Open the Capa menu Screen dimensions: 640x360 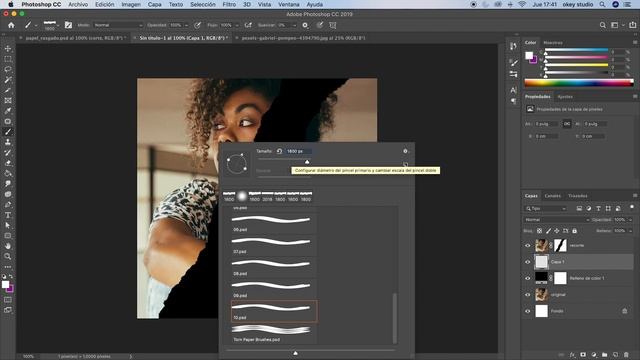[154, 4]
